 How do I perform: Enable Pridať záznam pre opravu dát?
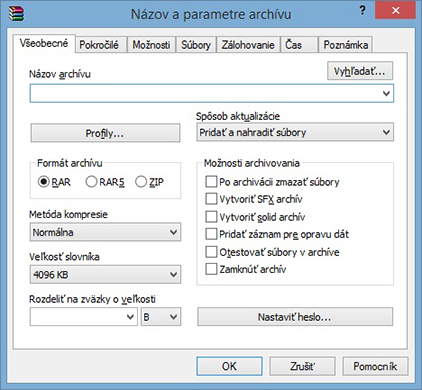[x=211, y=234]
